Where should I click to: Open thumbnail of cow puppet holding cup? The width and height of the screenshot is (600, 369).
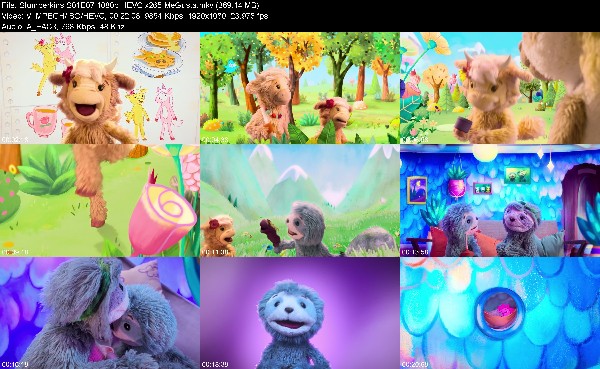500,88
